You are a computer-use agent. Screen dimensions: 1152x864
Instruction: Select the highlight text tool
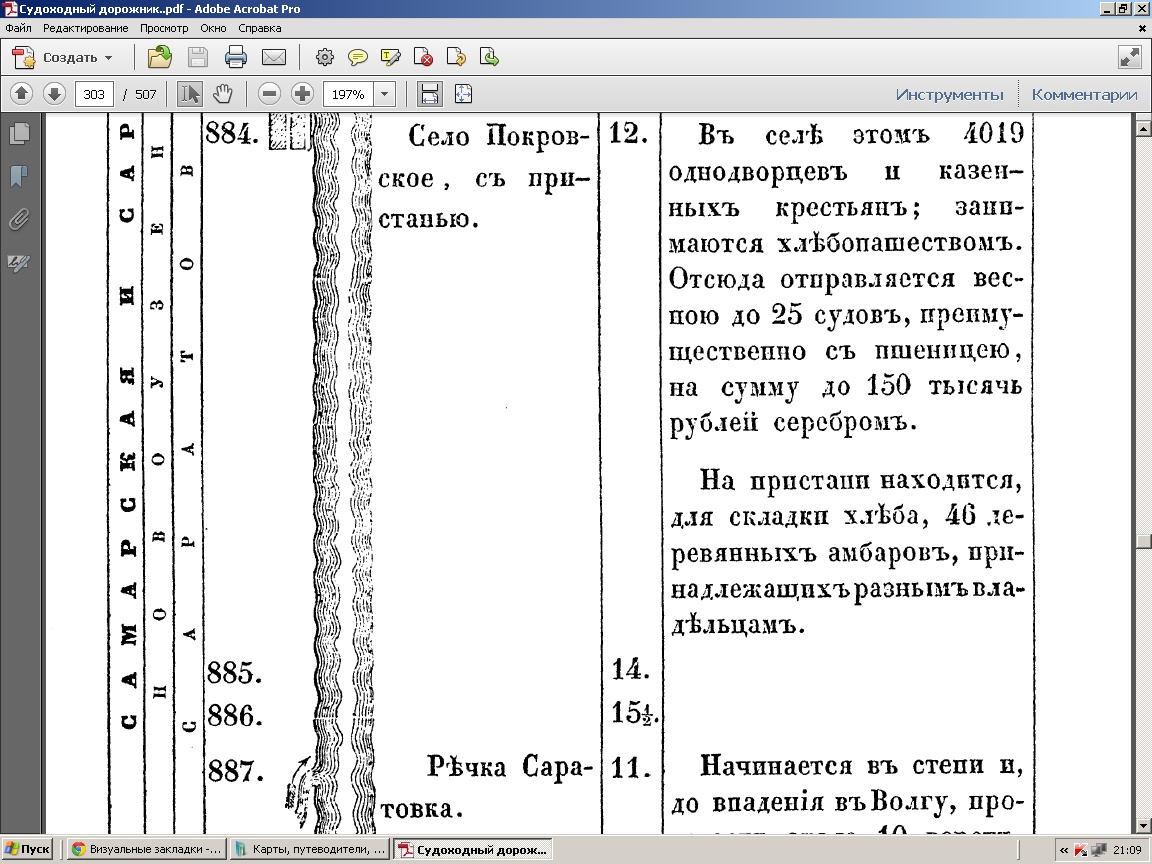(x=391, y=57)
